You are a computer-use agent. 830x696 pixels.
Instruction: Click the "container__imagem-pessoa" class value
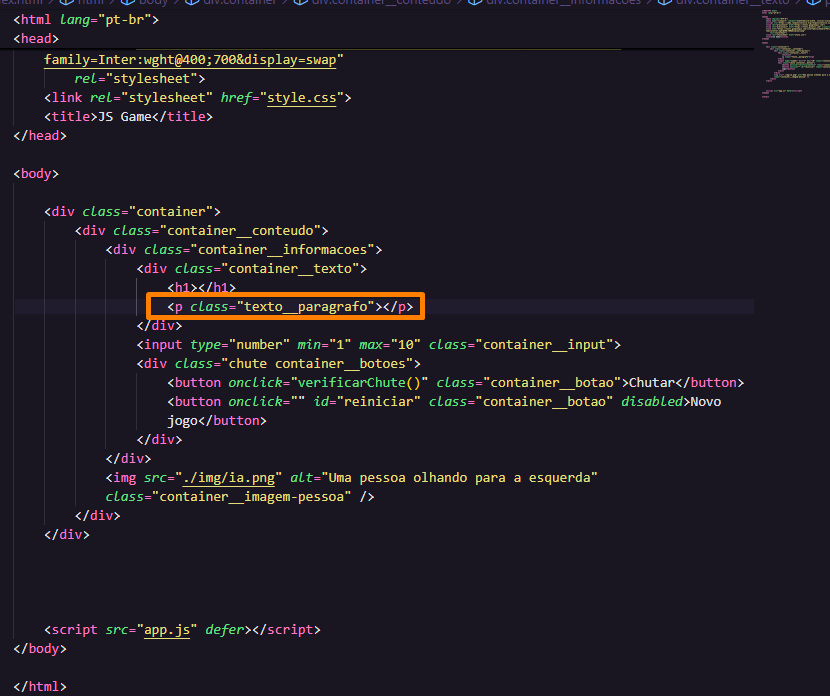coord(252,497)
